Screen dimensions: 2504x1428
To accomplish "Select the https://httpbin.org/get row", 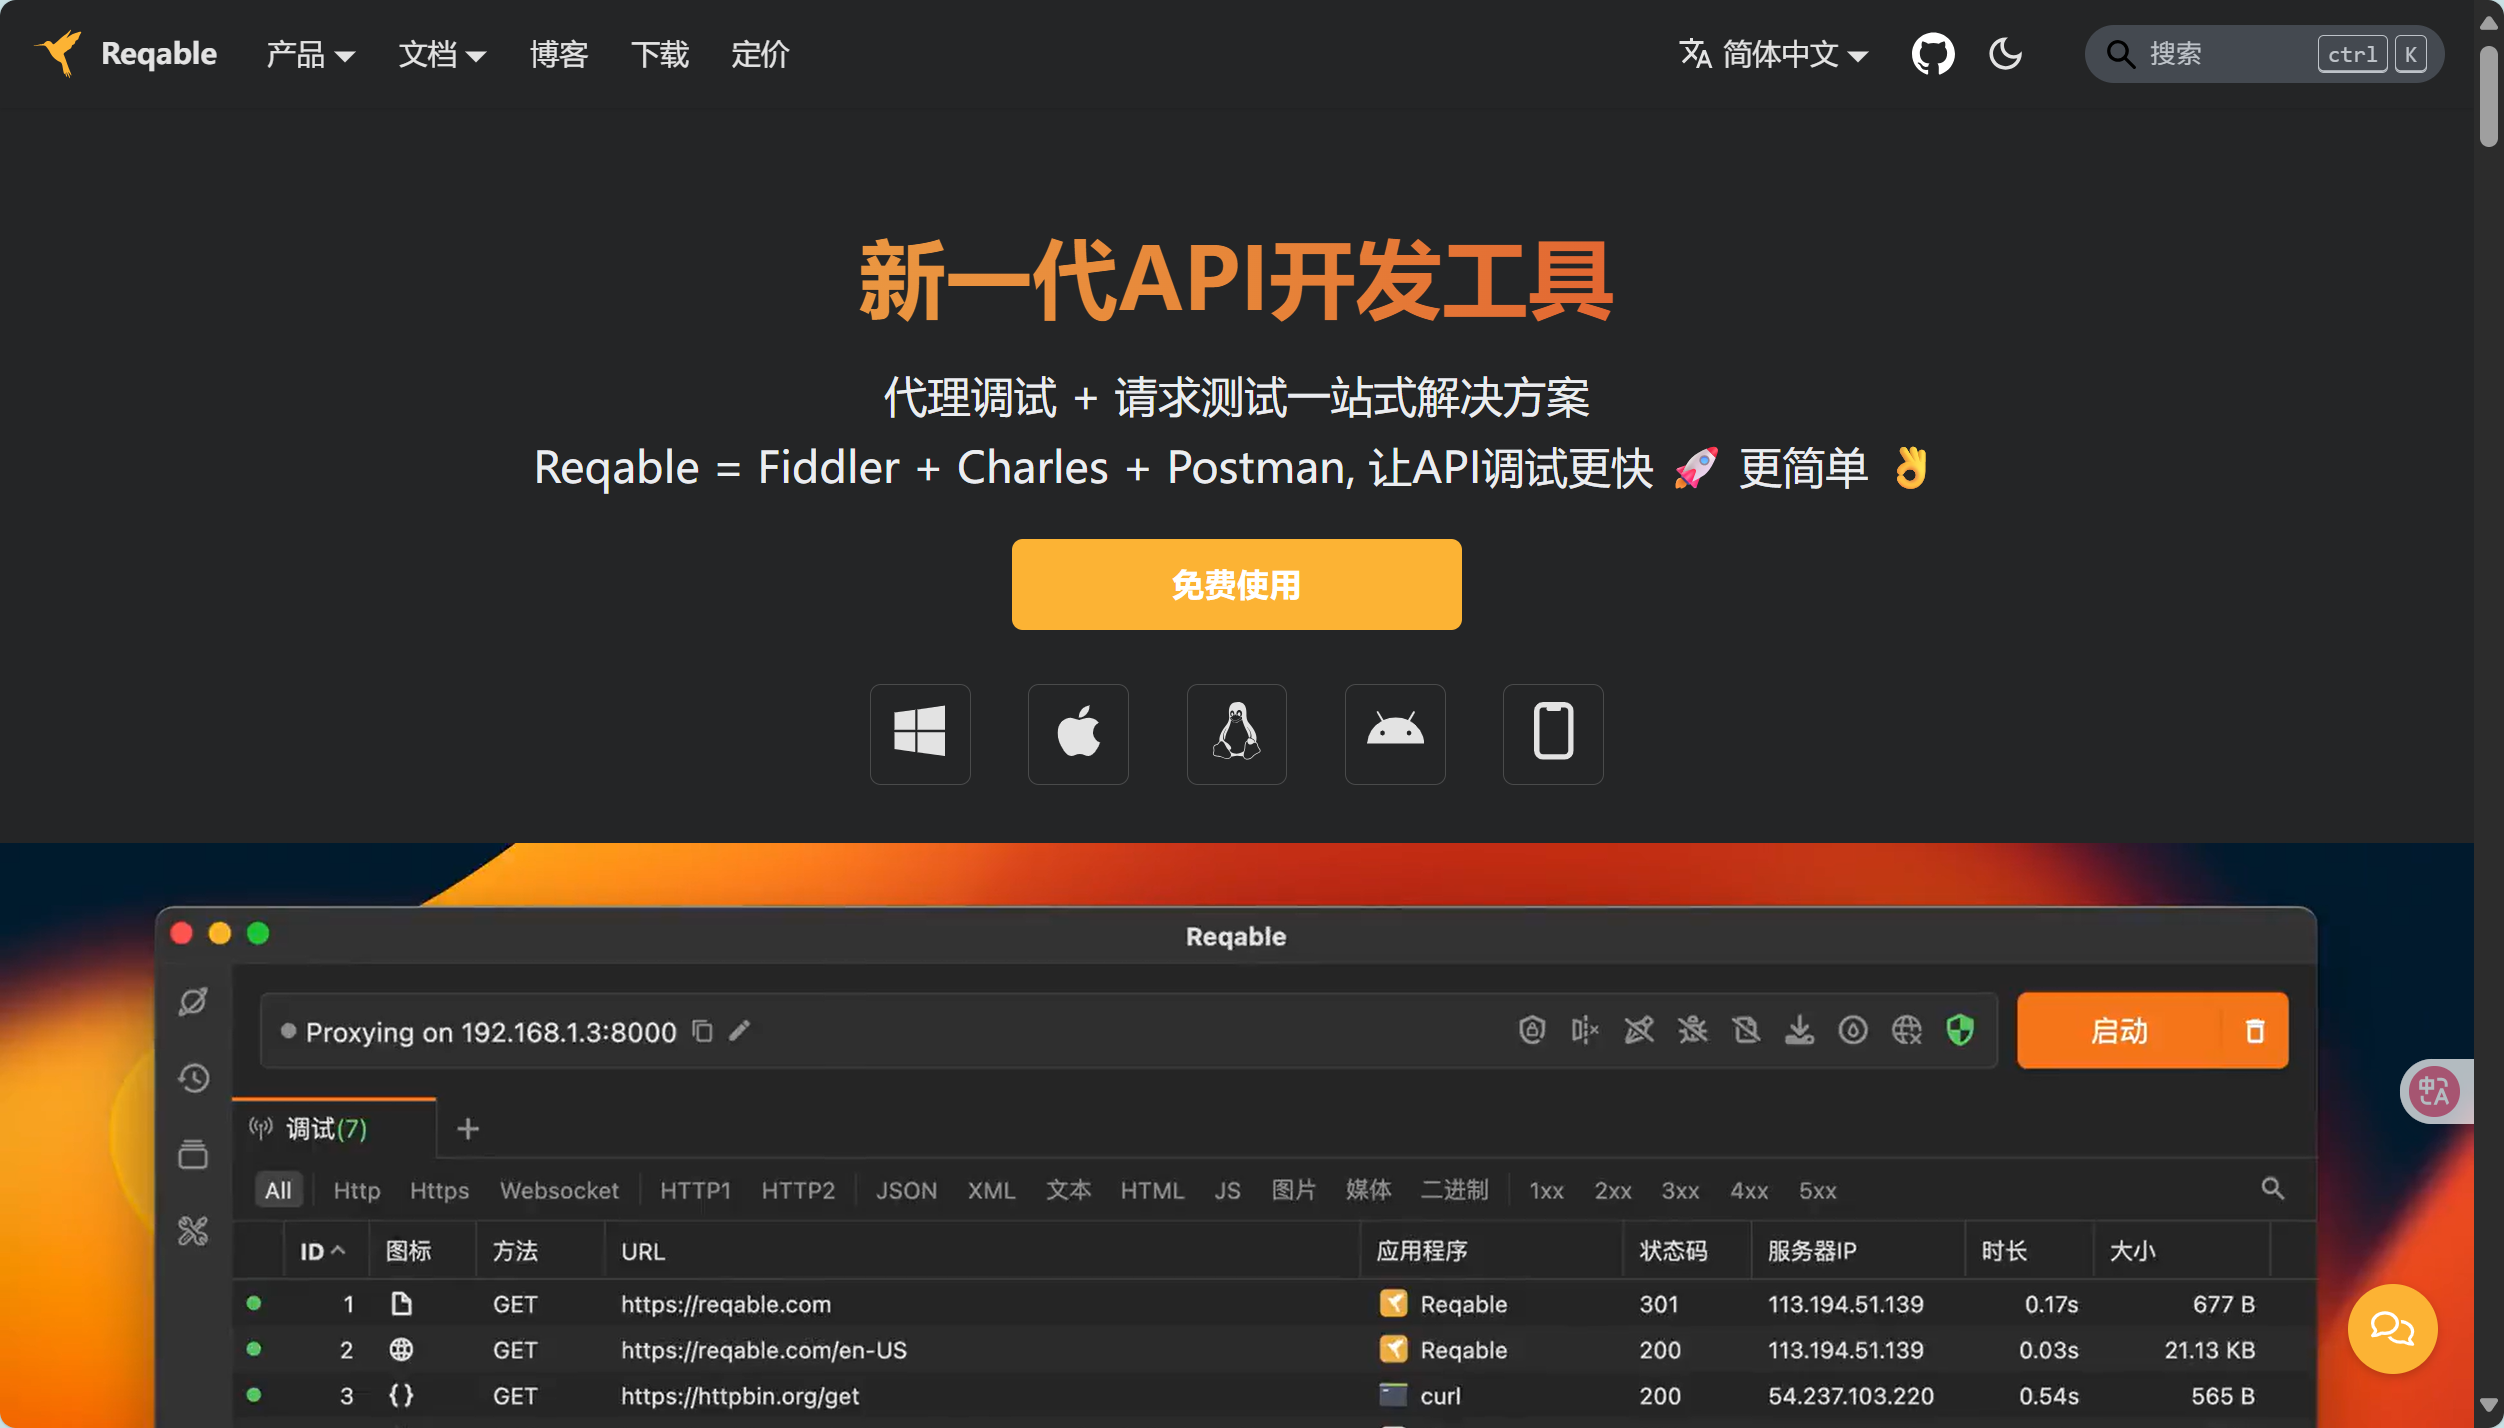I will click(x=1274, y=1396).
